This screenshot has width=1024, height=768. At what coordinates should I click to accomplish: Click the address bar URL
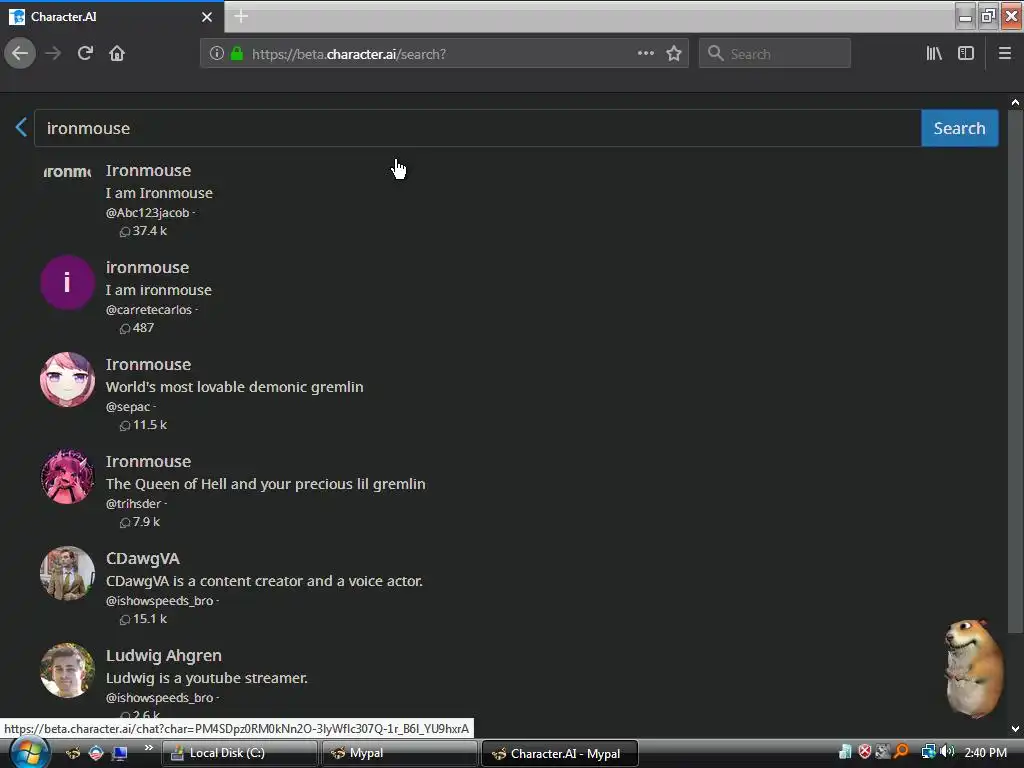[349, 54]
